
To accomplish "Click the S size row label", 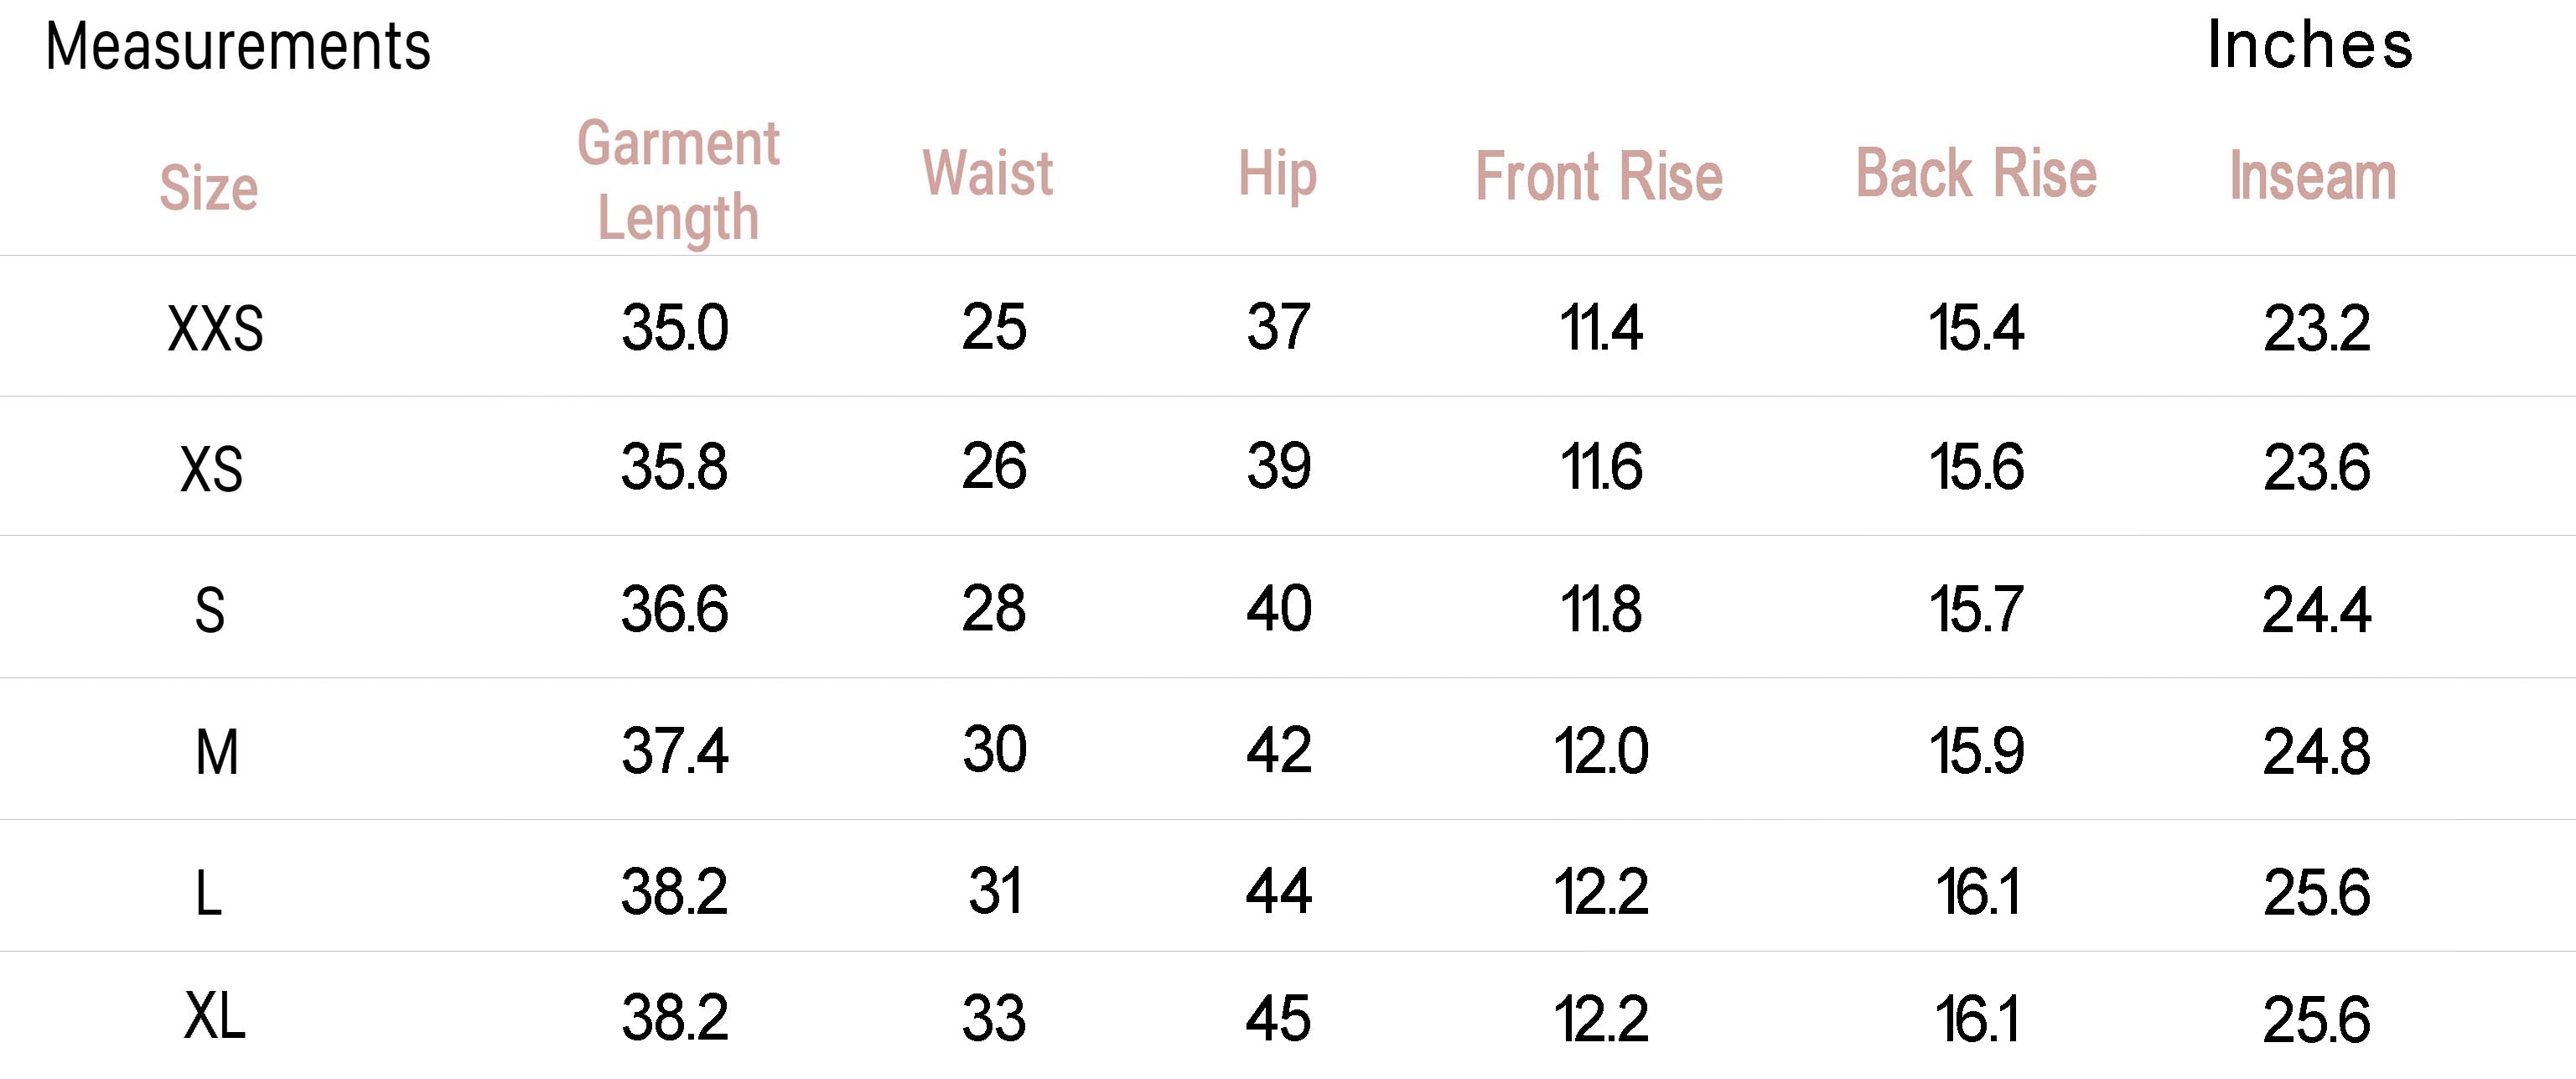I will 209,610.
